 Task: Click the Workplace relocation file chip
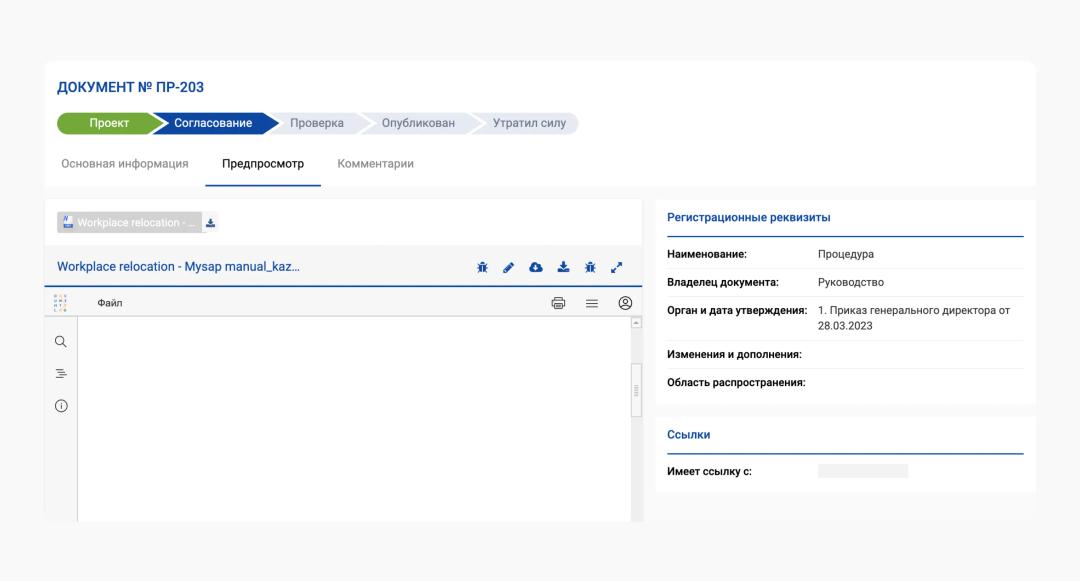(x=130, y=223)
